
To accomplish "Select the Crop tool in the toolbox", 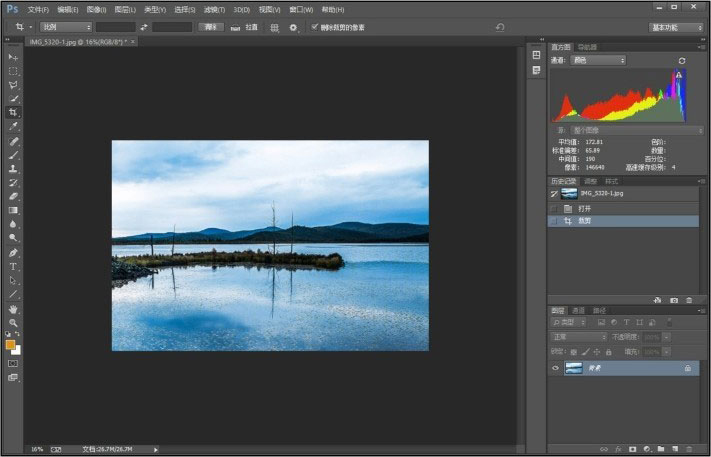I will coord(14,113).
